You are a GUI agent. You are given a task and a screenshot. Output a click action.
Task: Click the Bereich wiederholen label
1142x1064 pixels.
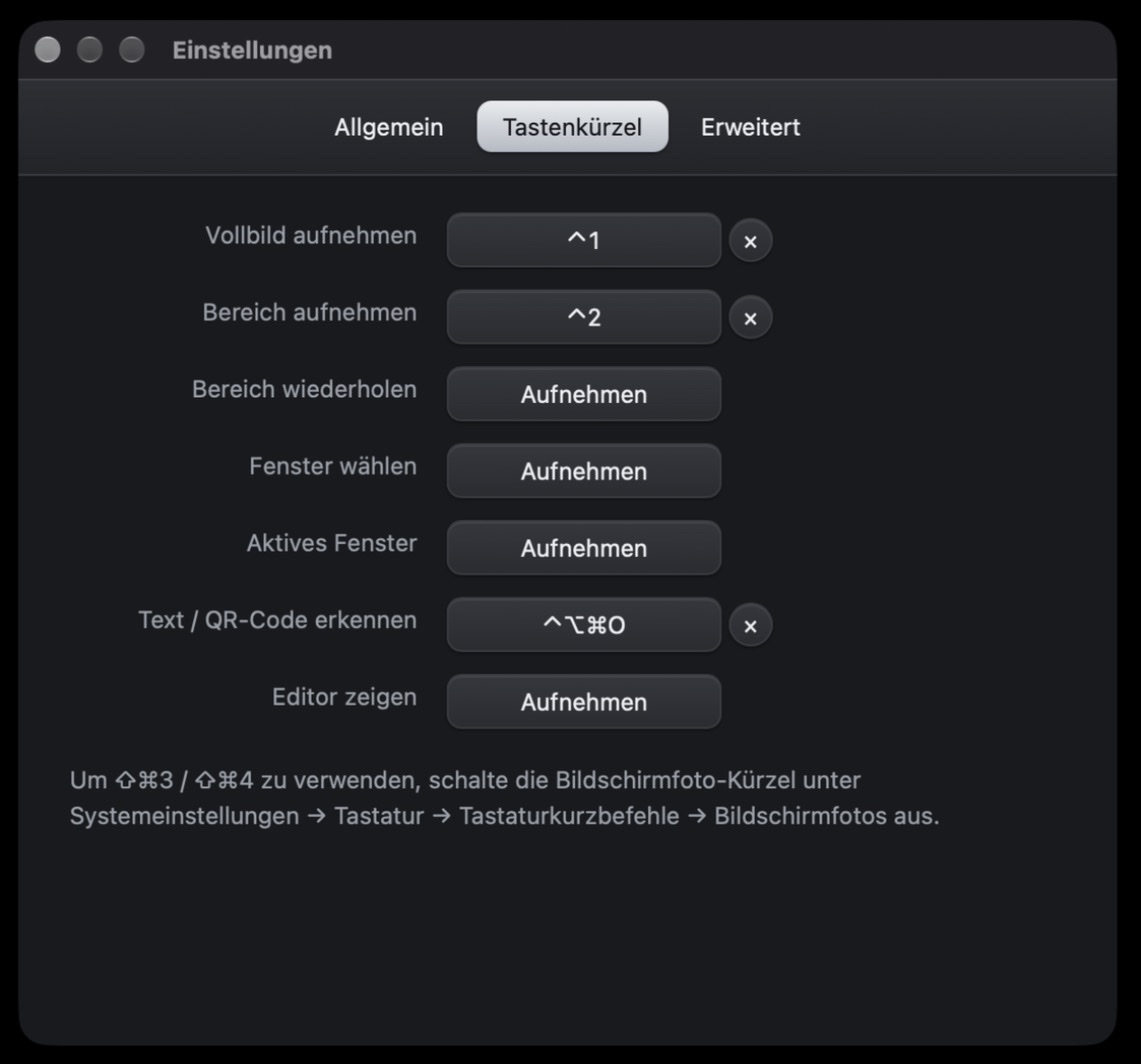click(x=304, y=389)
